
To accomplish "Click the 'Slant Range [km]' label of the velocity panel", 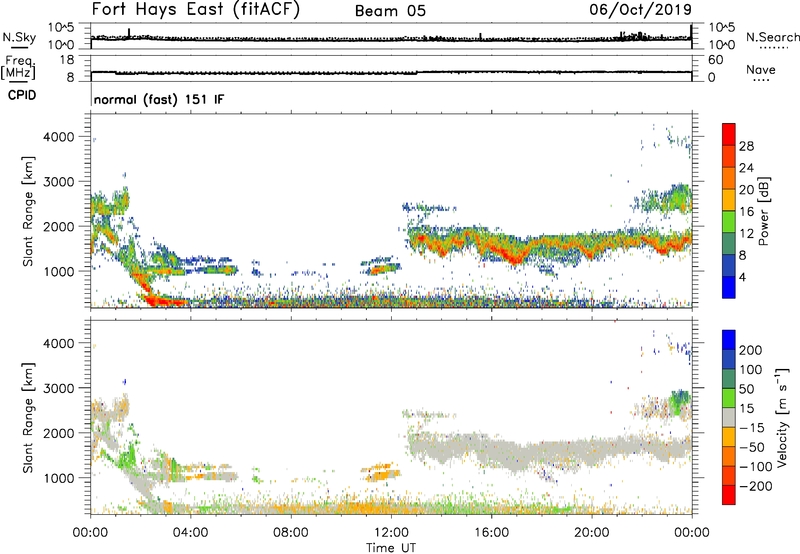I will tap(28, 417).
